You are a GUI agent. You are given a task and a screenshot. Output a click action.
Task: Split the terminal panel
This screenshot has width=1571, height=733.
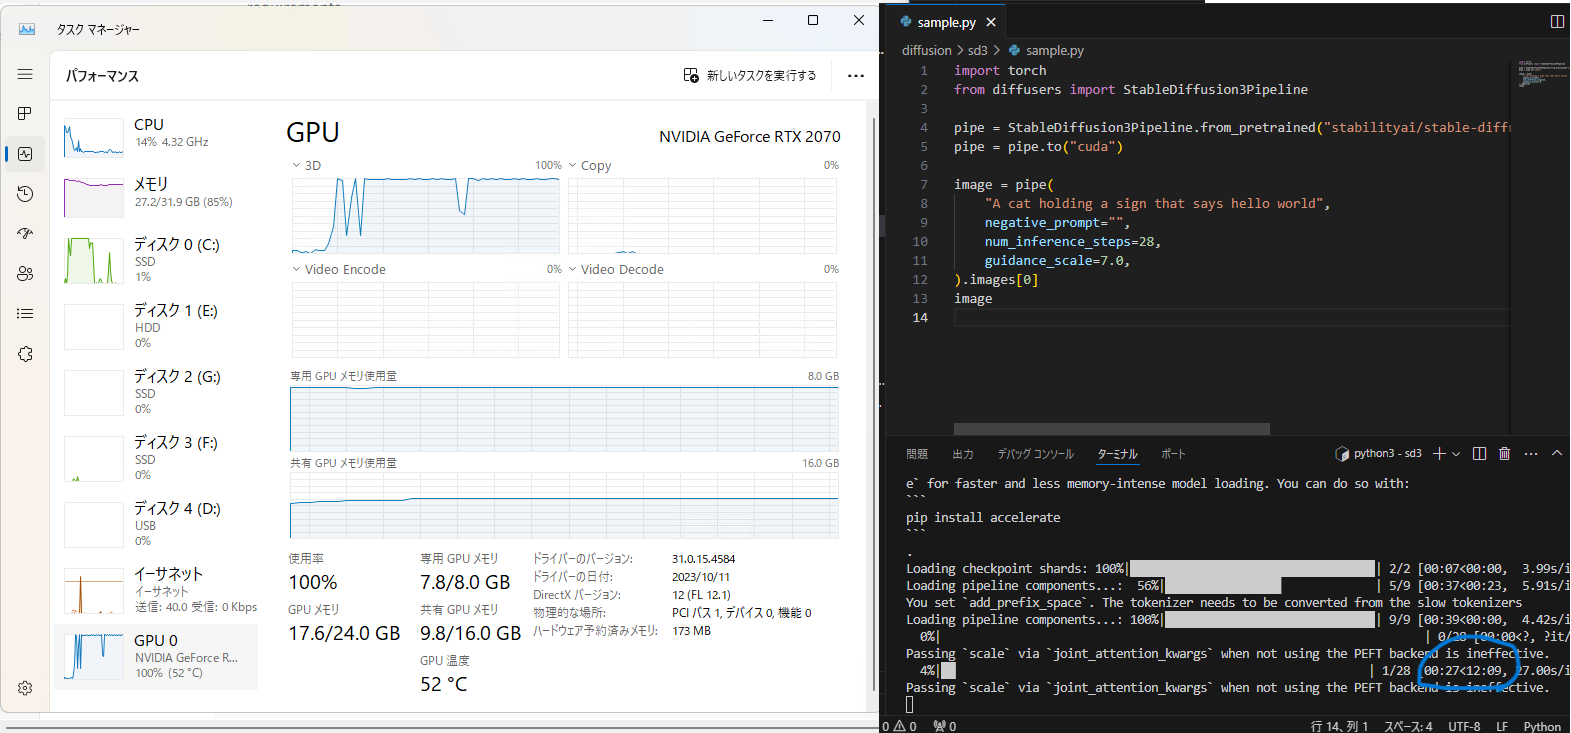click(x=1479, y=453)
